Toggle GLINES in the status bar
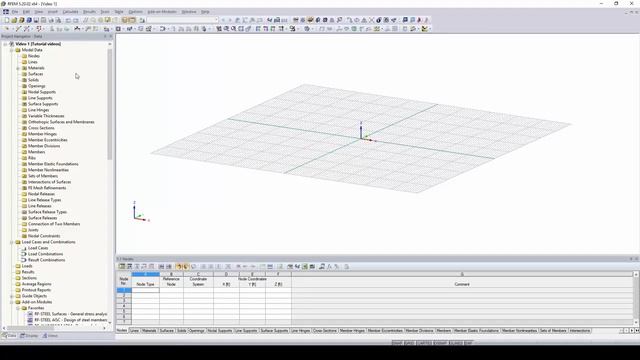The image size is (640, 360). 456,343
